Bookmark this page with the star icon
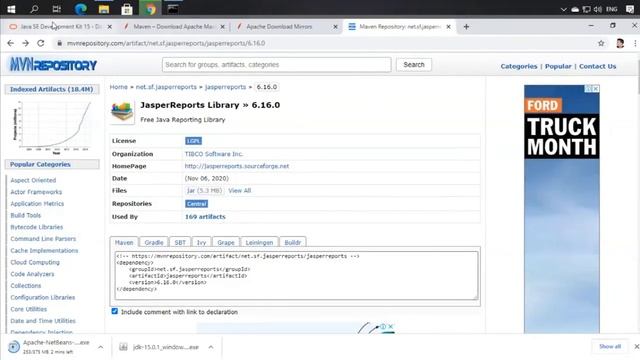 click(601, 43)
